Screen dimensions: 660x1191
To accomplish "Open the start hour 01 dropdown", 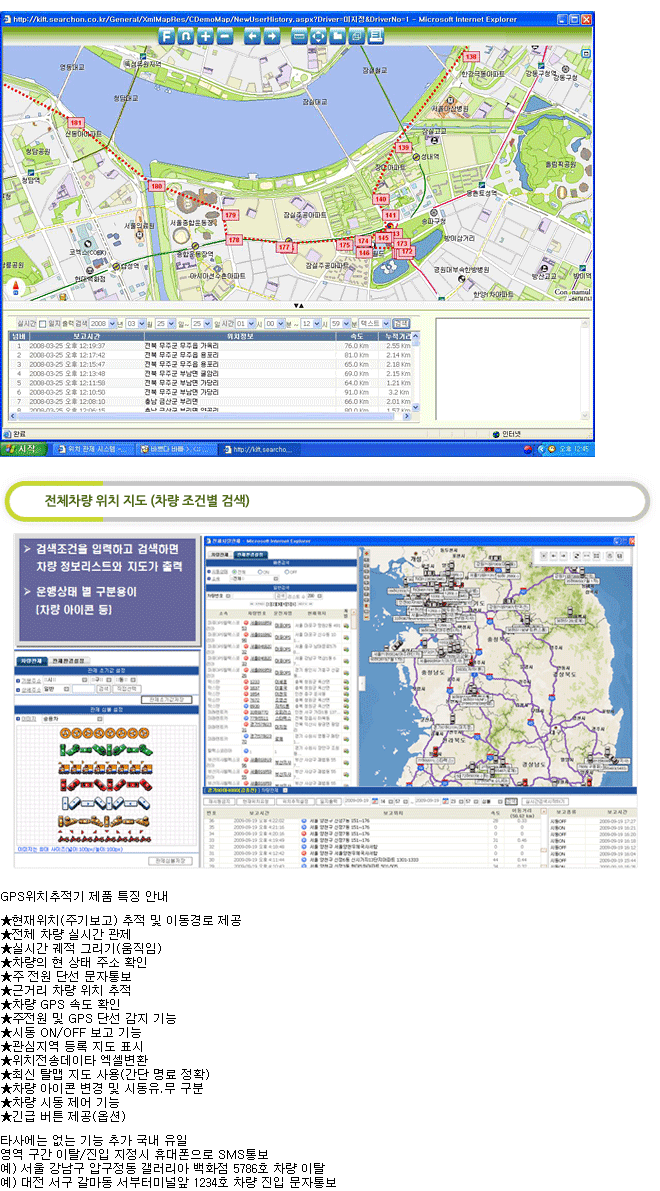I will (247, 323).
